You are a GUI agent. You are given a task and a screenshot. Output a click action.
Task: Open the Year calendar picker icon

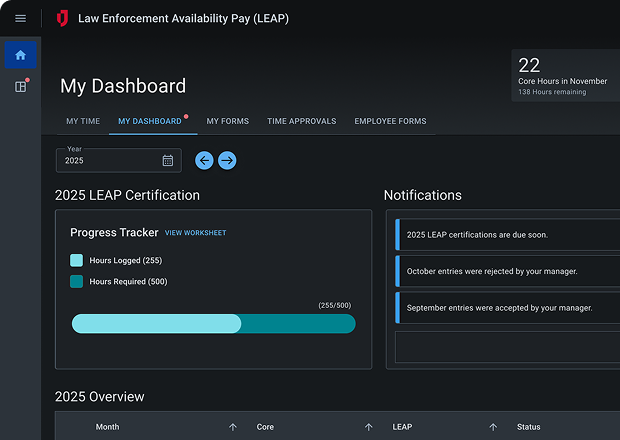coord(168,160)
